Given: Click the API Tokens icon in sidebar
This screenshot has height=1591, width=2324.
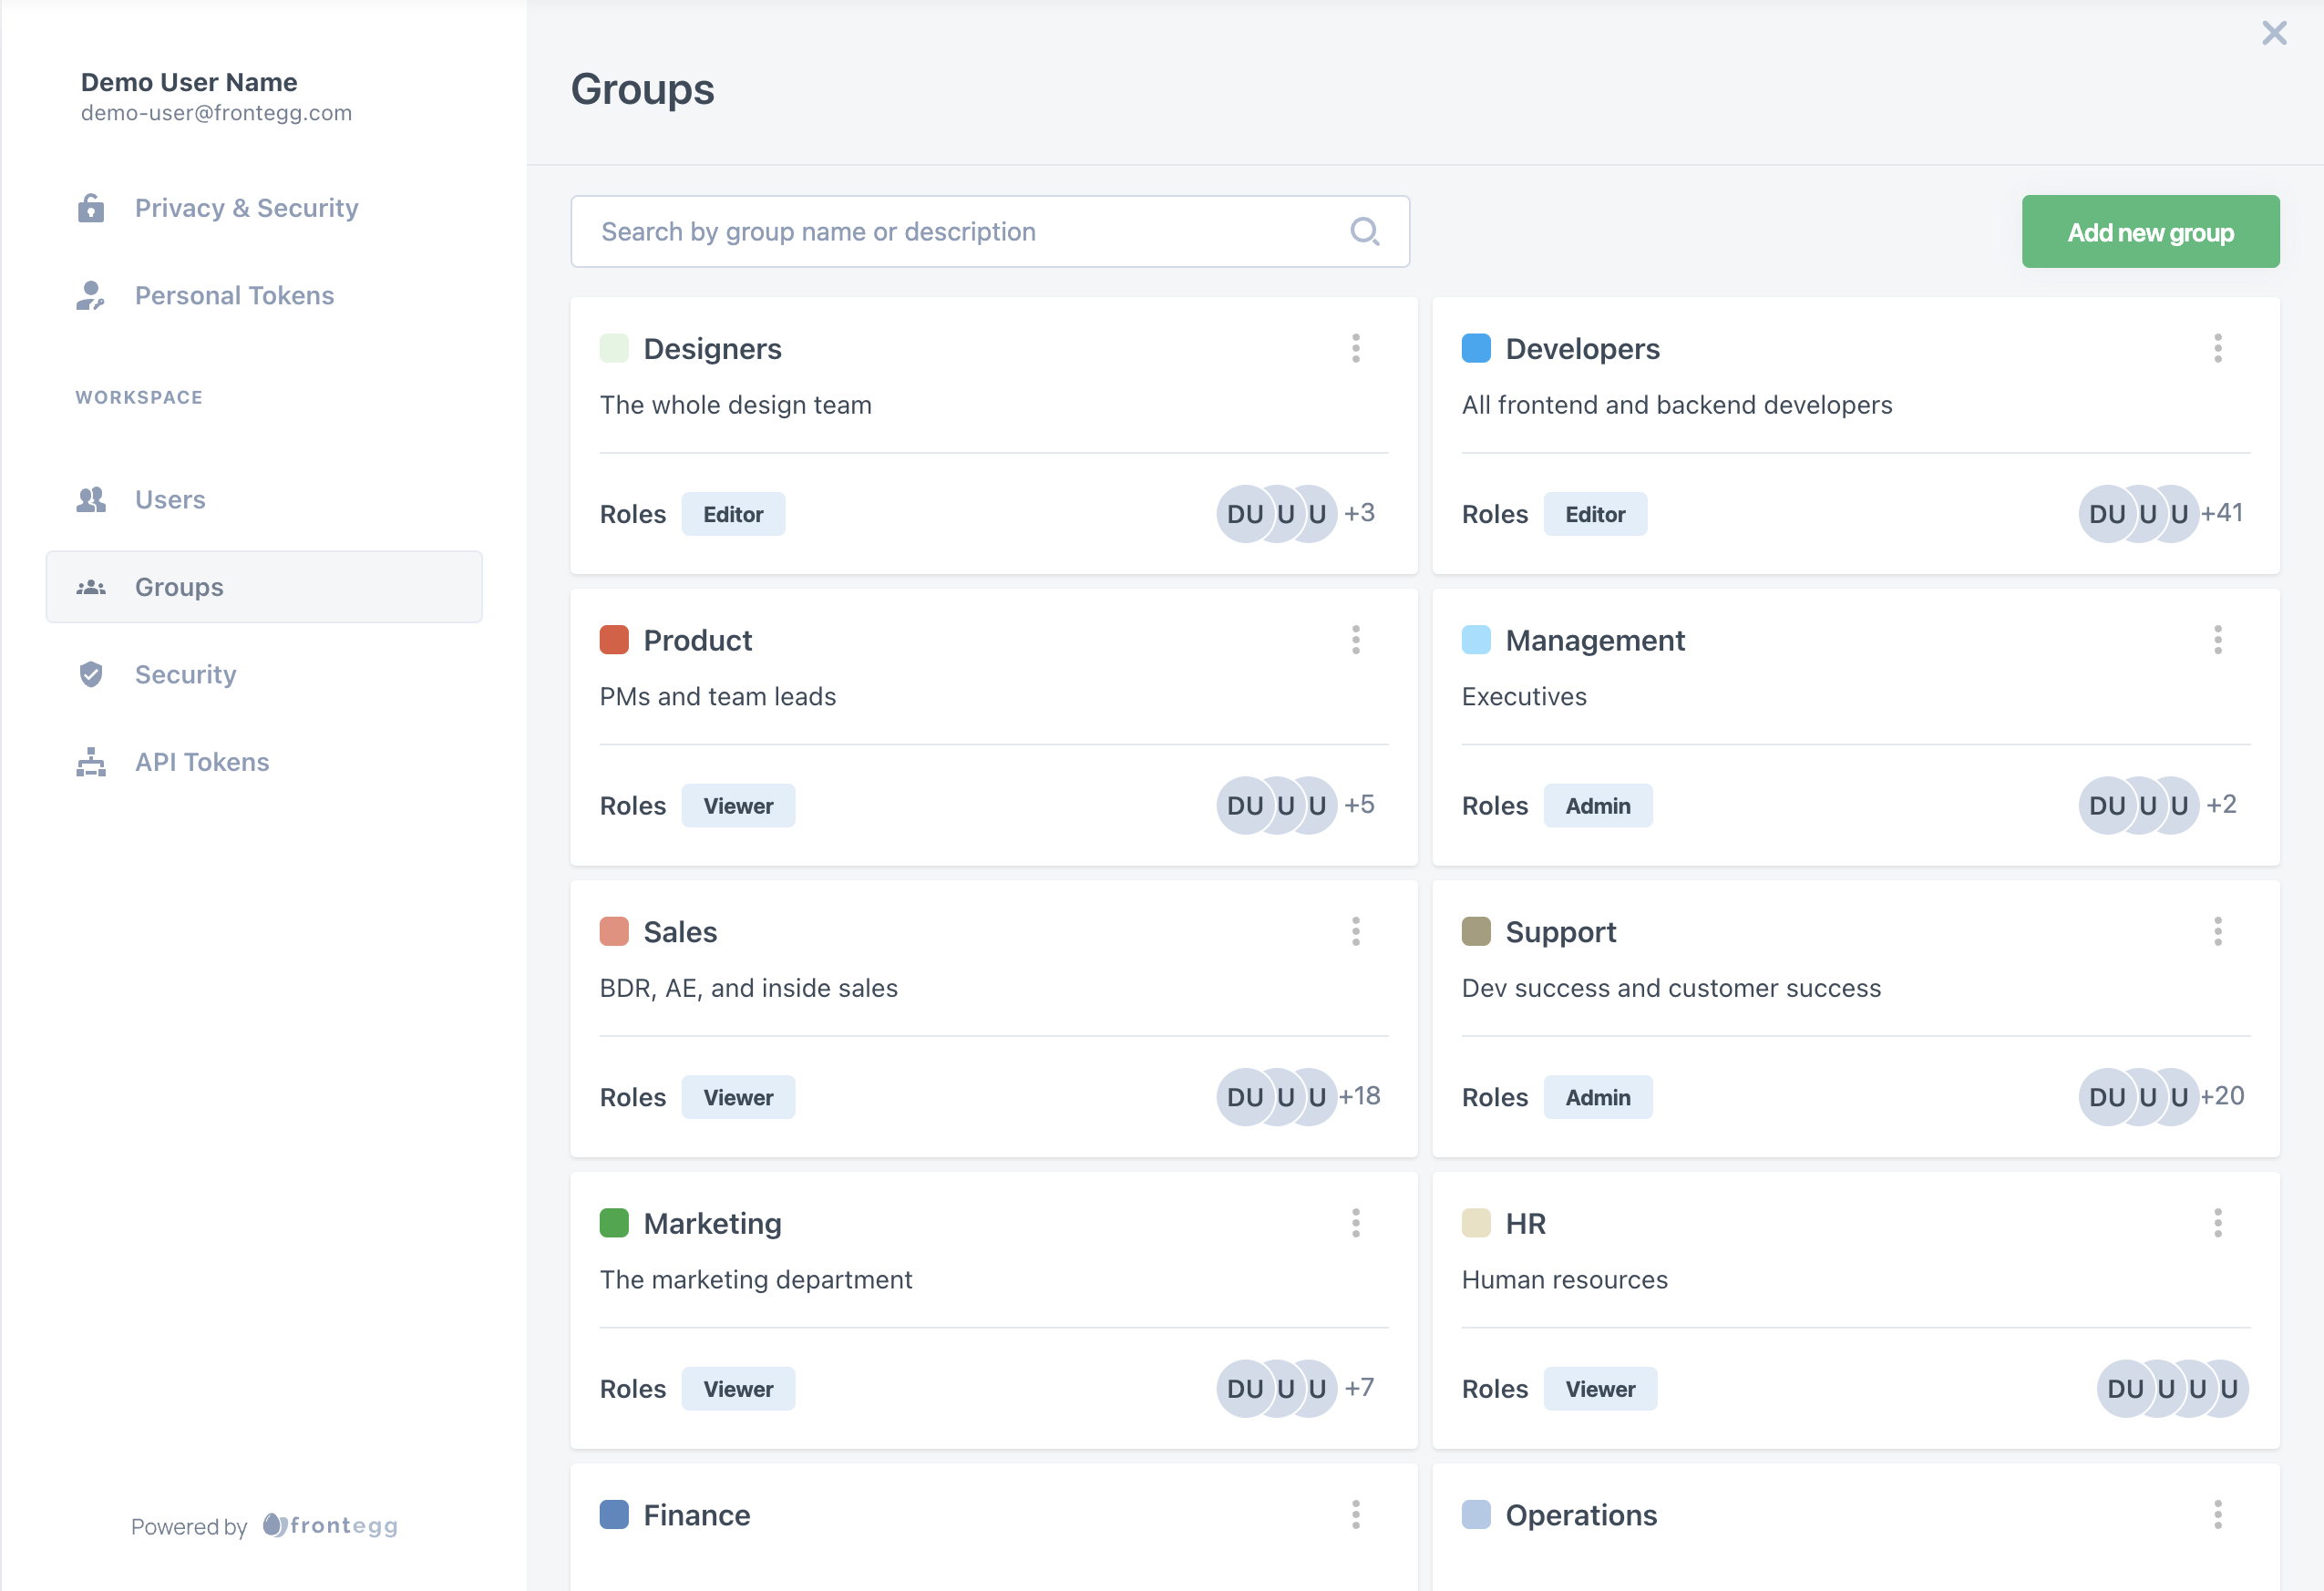Looking at the screenshot, I should tap(90, 761).
